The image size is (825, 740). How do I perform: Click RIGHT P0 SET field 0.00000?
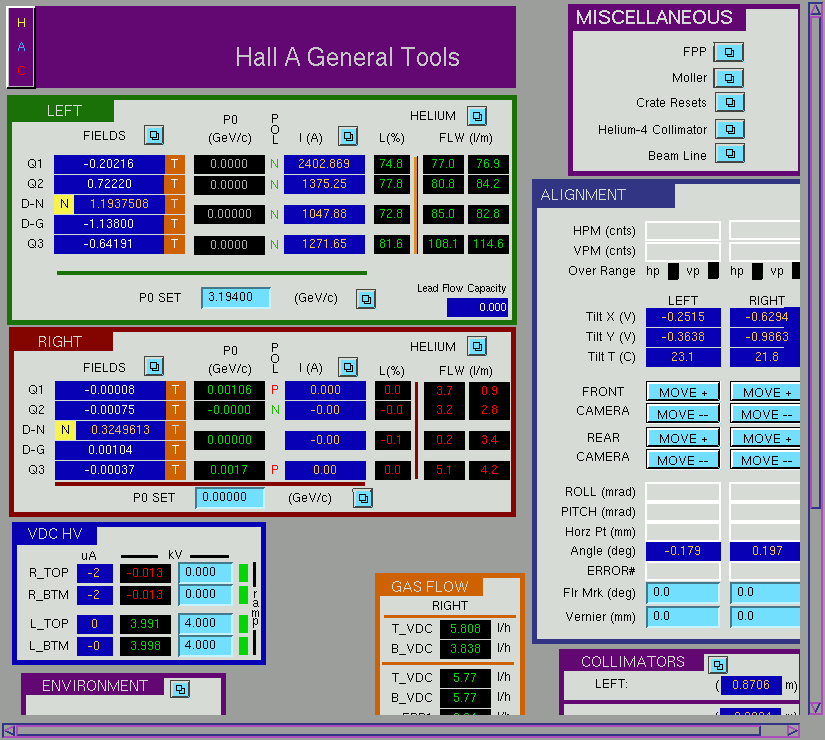point(230,497)
